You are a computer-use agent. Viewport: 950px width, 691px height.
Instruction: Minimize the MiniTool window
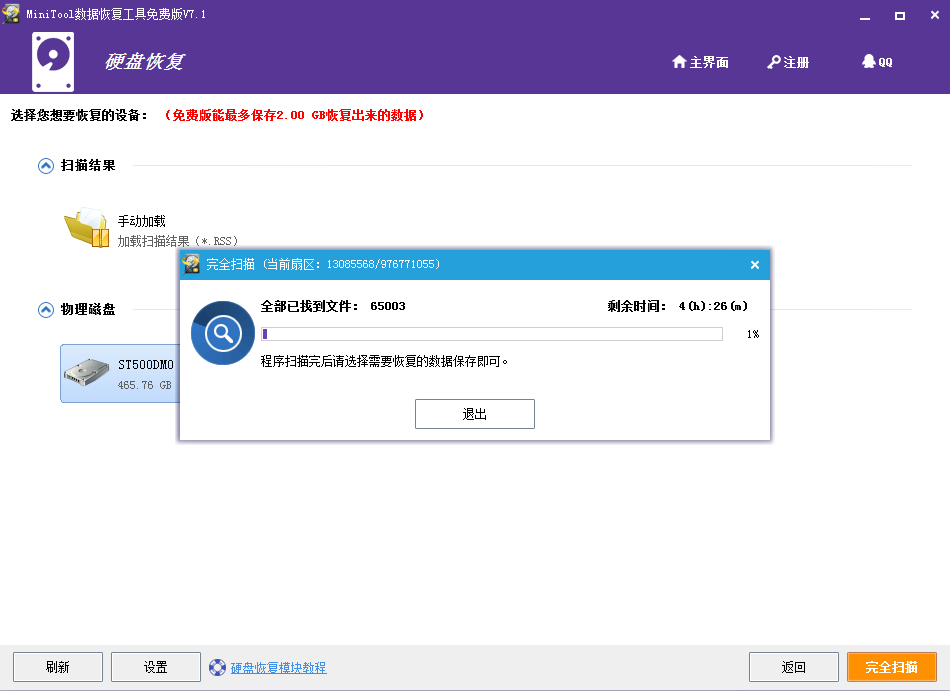[x=865, y=16]
